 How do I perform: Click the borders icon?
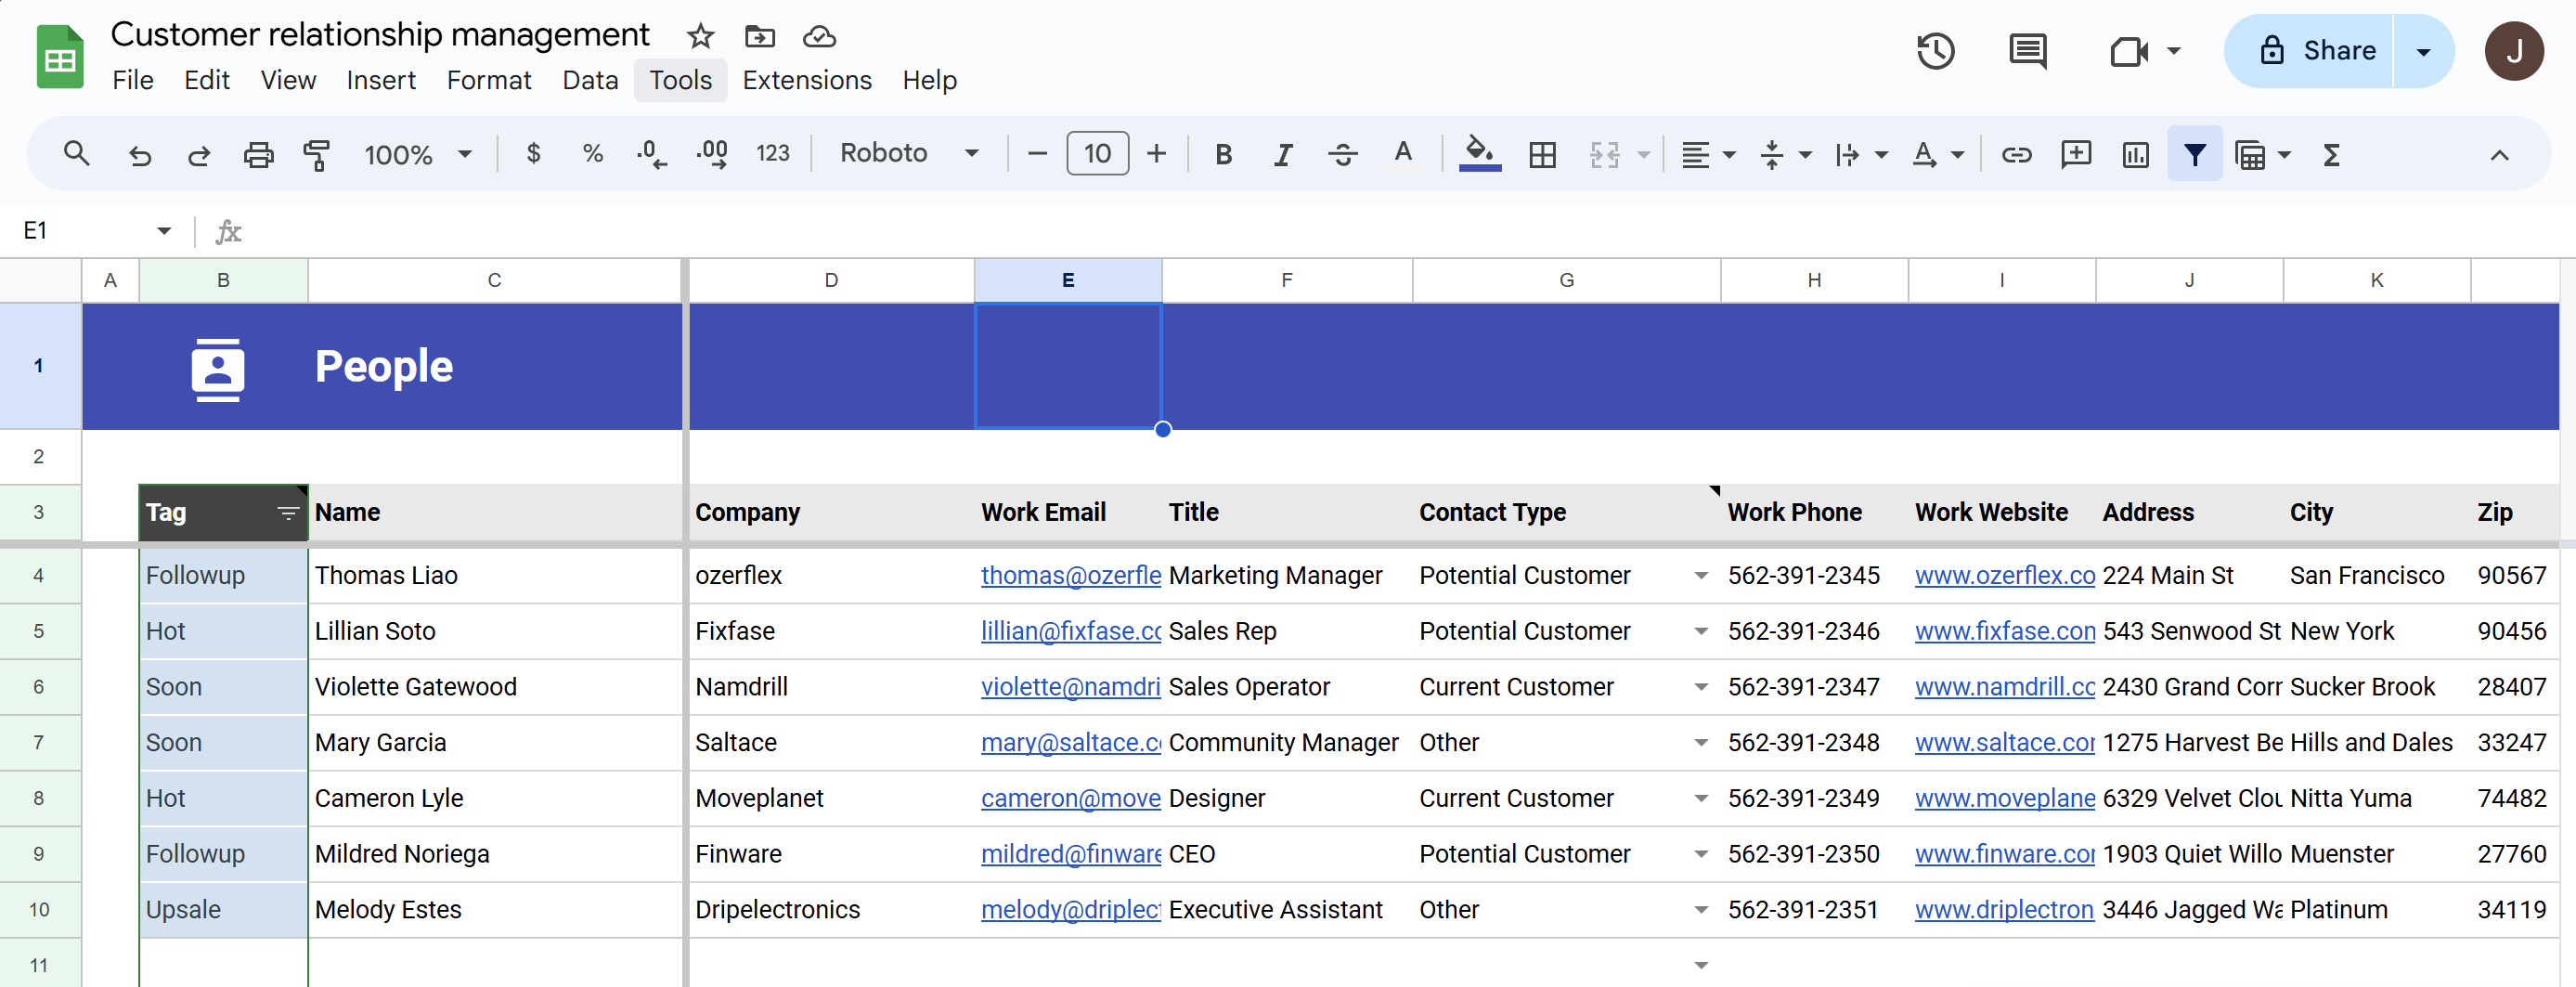(x=1542, y=154)
